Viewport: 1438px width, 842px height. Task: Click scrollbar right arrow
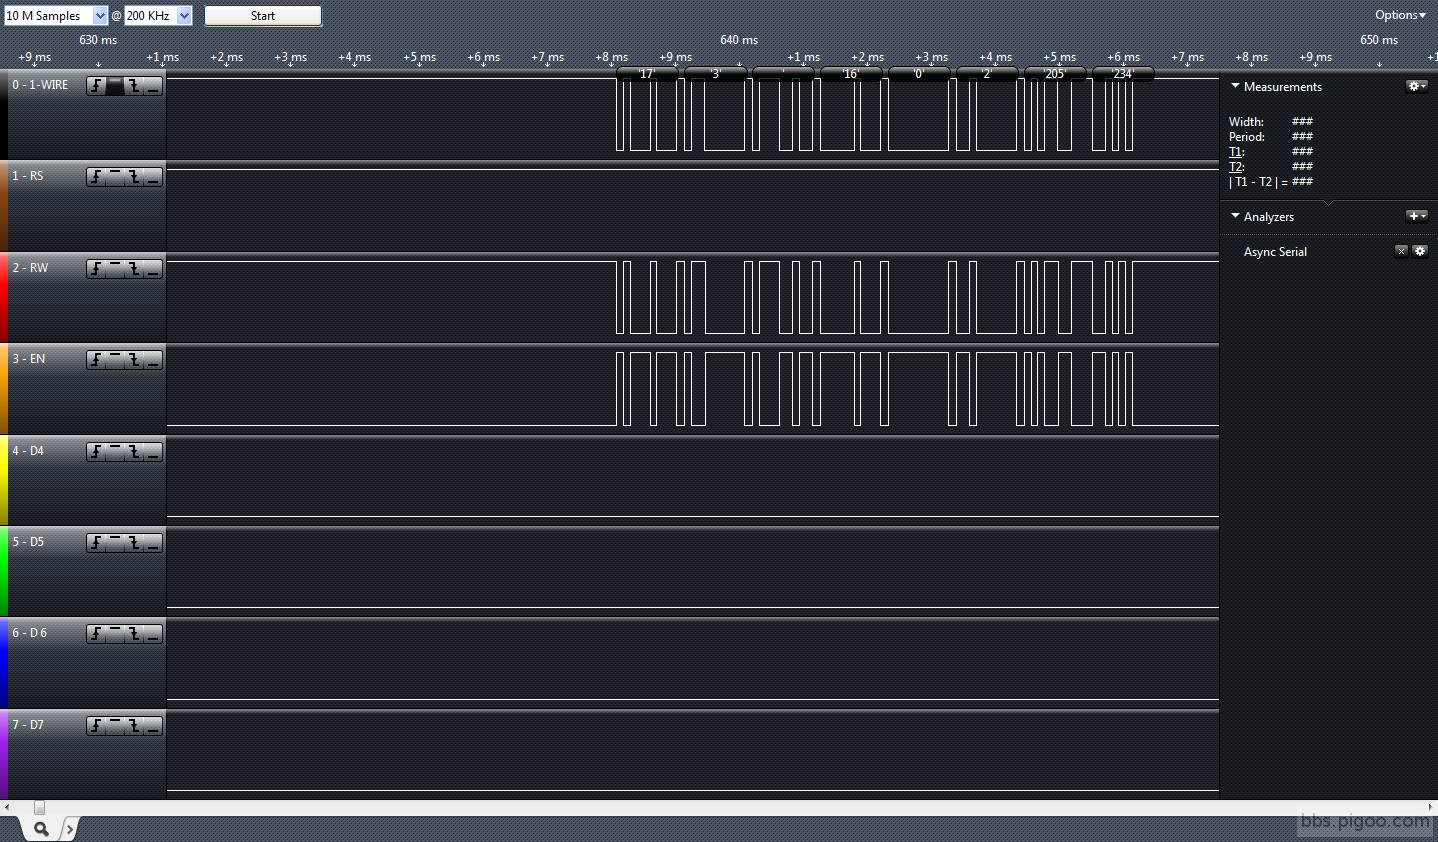(1431, 807)
